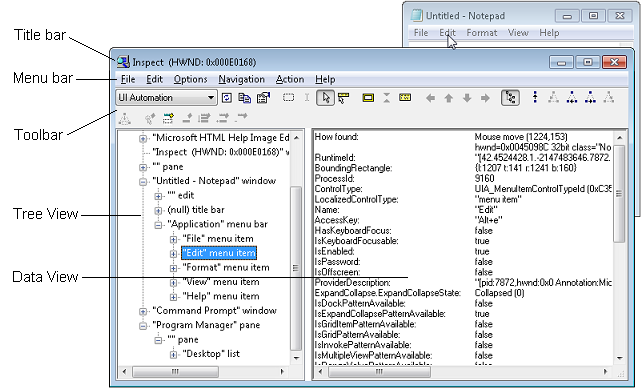Open the Edit menu in Inspect
642x390 pixels.
[154, 79]
